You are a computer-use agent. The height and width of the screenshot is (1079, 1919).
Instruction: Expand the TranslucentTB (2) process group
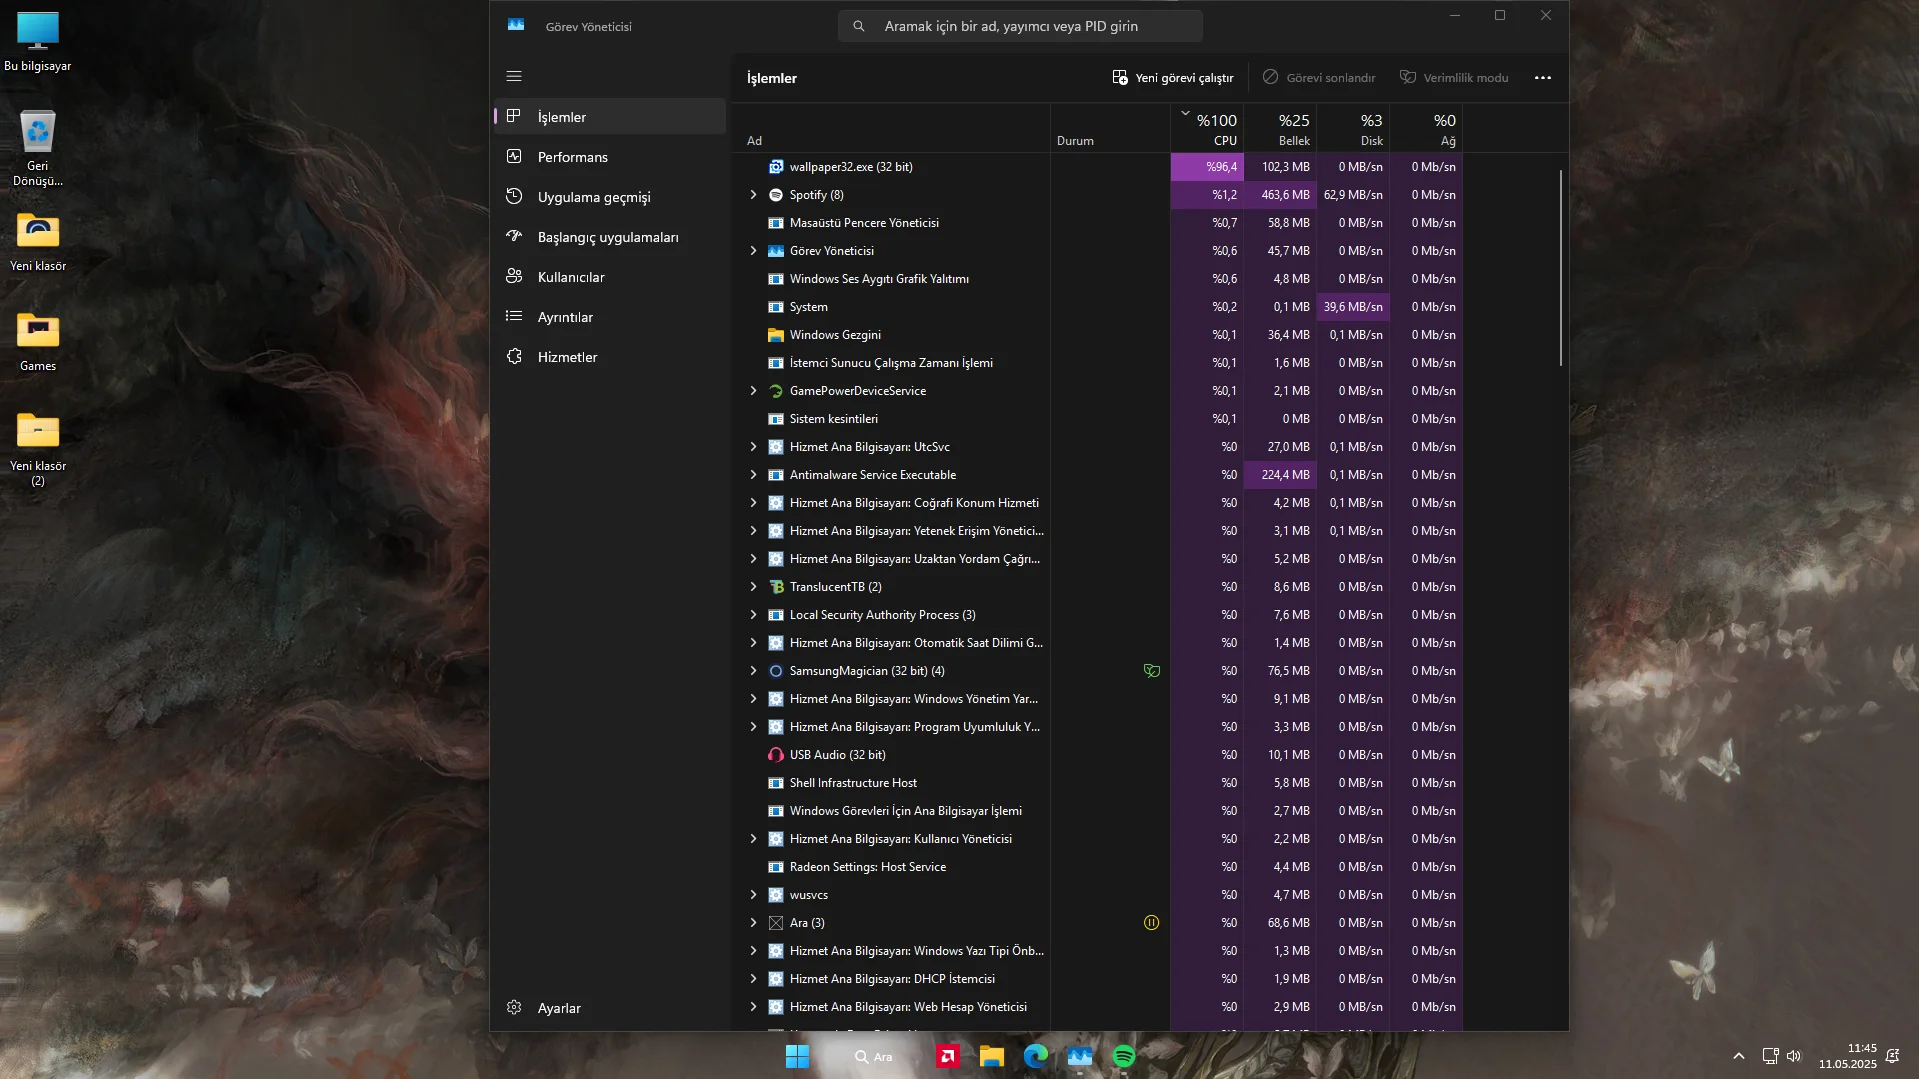753,587
